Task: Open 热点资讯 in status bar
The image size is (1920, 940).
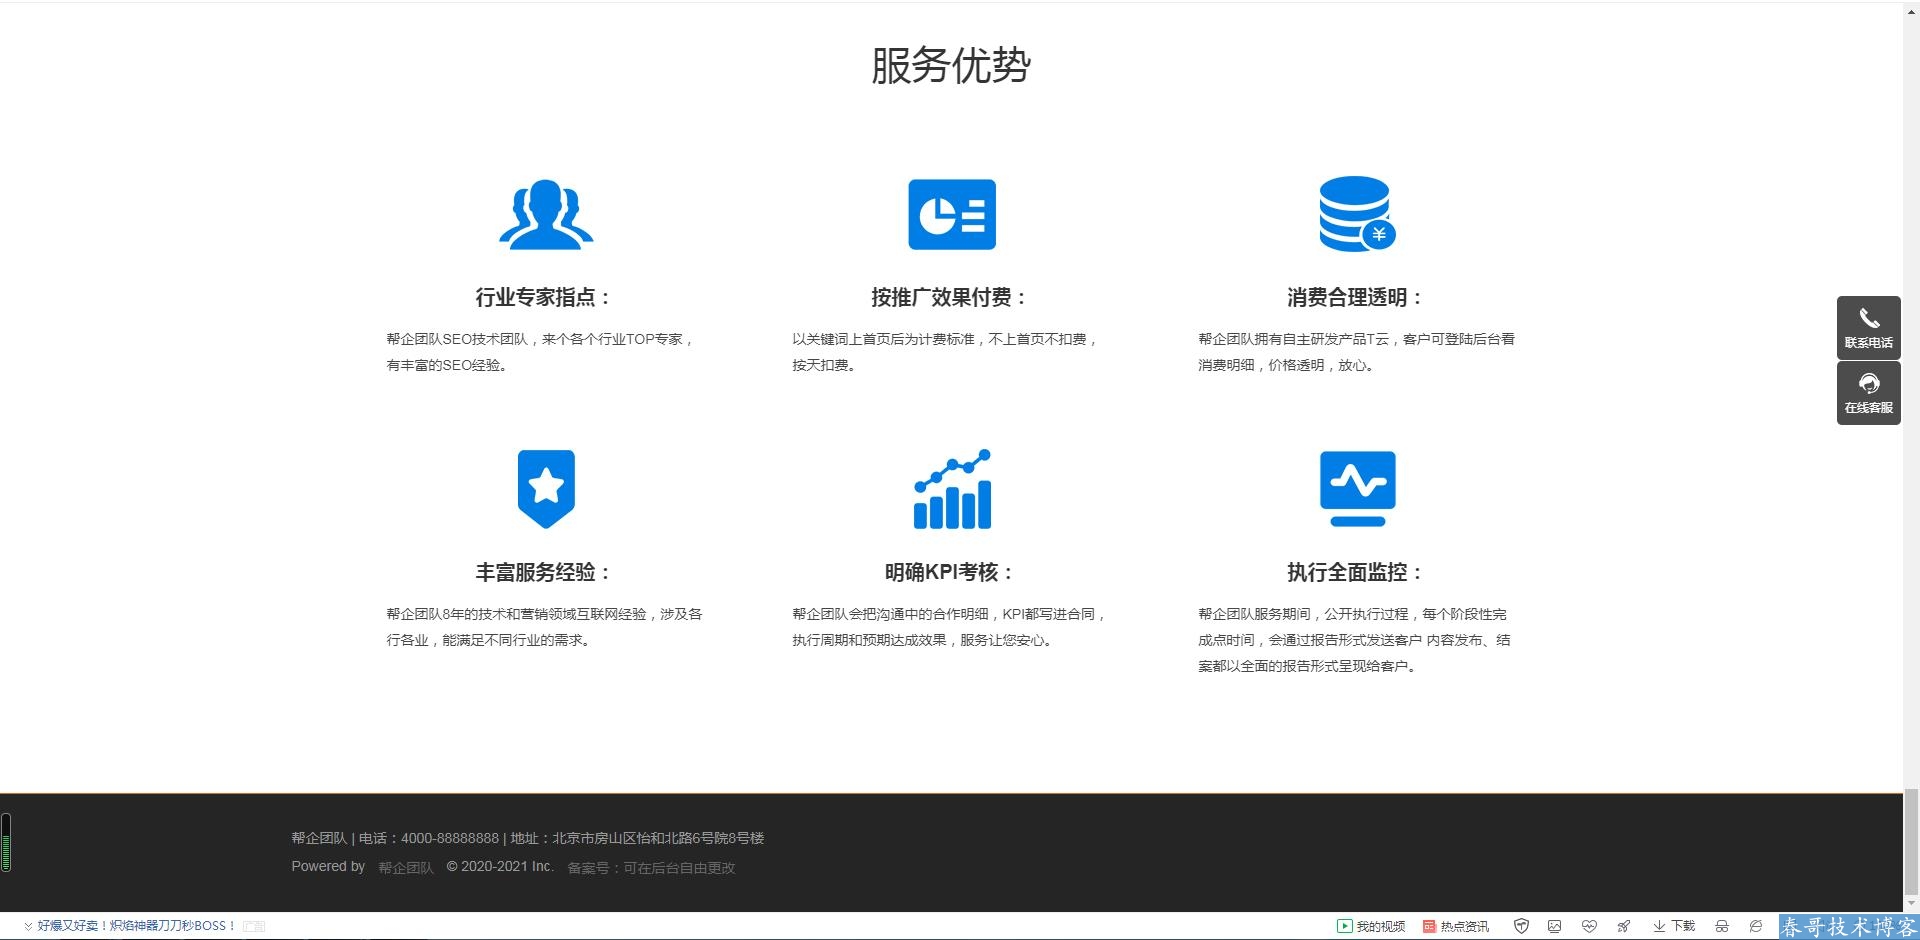Action: [1456, 926]
